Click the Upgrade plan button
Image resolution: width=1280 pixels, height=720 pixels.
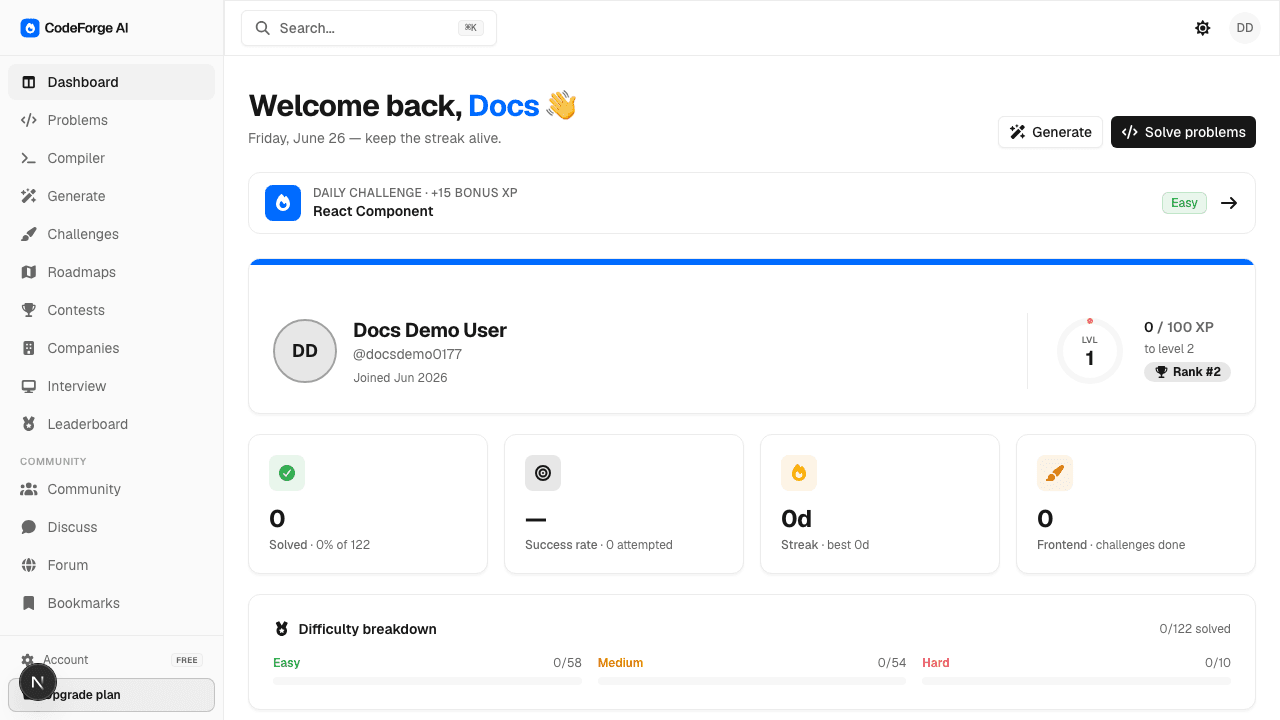[111, 695]
